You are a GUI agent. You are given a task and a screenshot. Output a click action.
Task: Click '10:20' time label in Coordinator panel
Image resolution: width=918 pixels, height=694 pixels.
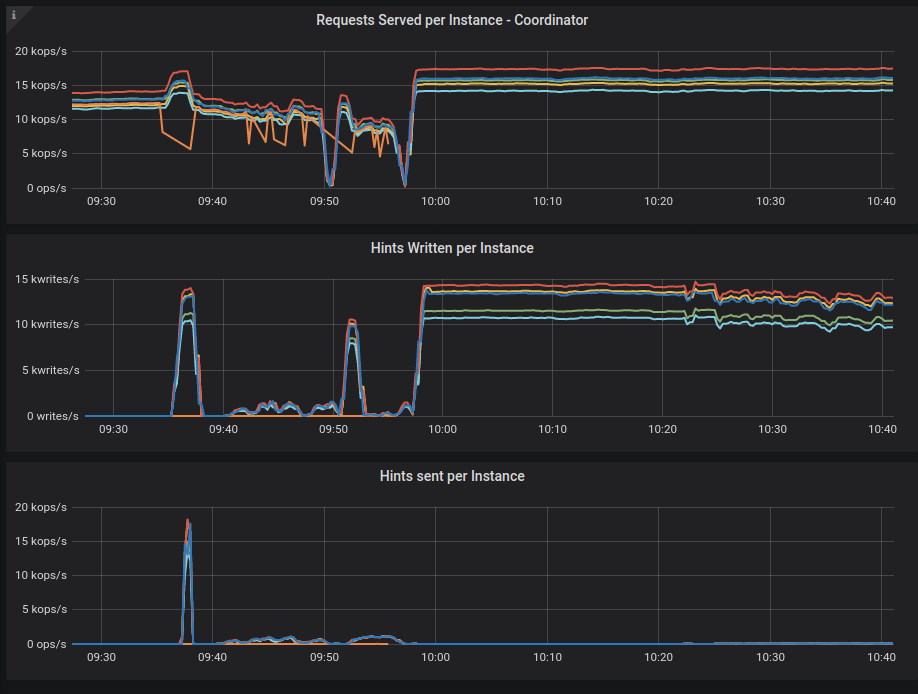pos(659,201)
